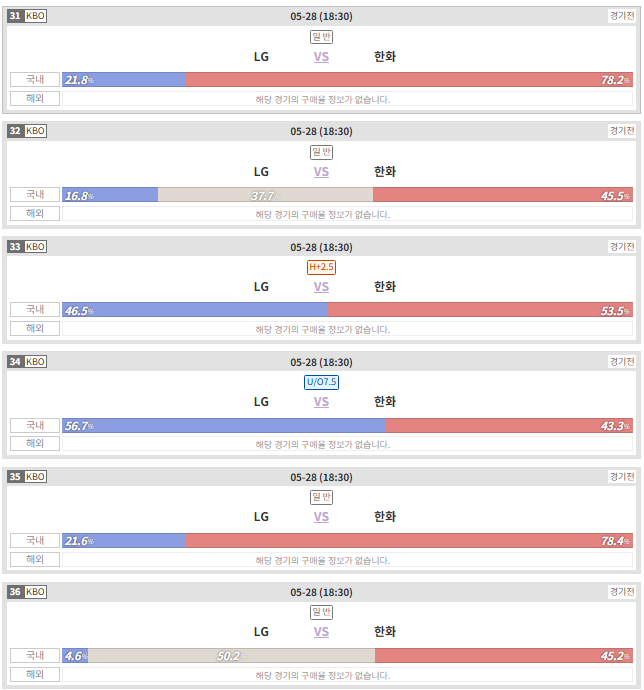Click the 일반 badge in match 35
Image resolution: width=644 pixels, height=690 pixels.
click(x=321, y=497)
